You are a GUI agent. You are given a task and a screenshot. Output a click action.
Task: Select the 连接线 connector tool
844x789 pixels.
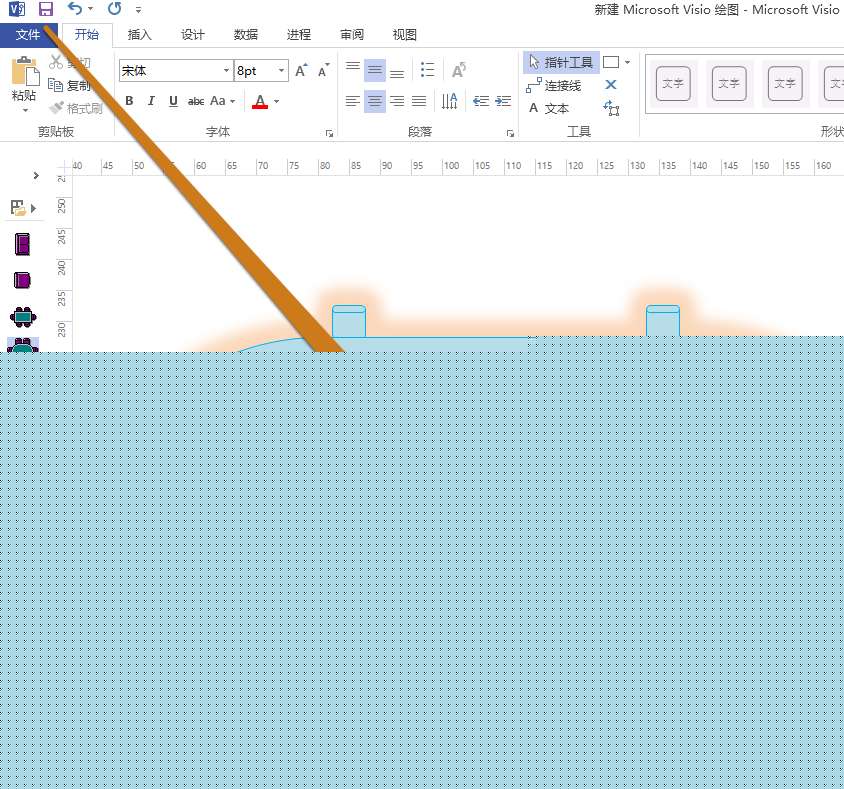point(554,85)
